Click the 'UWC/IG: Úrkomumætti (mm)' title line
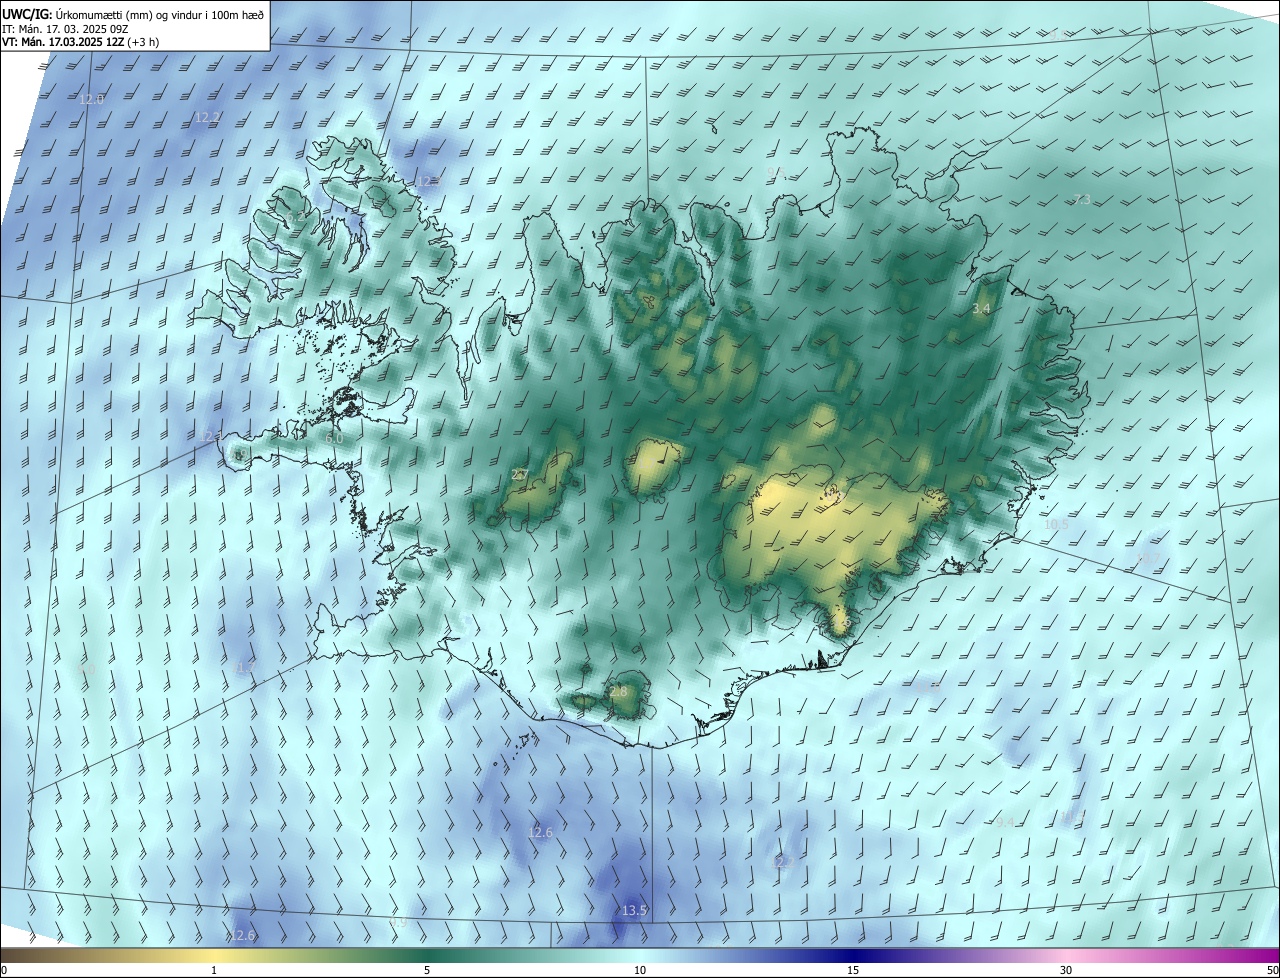This screenshot has height=978, width=1280. pos(133,14)
